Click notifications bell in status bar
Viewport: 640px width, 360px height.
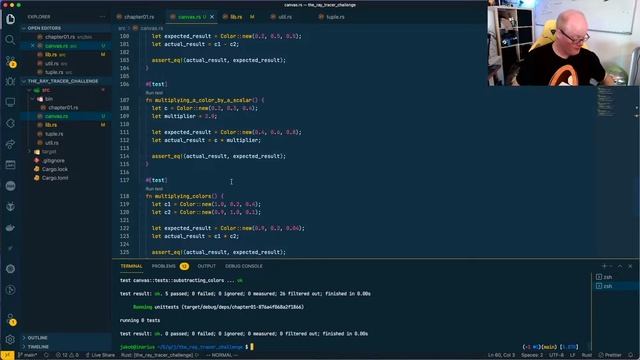[x=631, y=355]
